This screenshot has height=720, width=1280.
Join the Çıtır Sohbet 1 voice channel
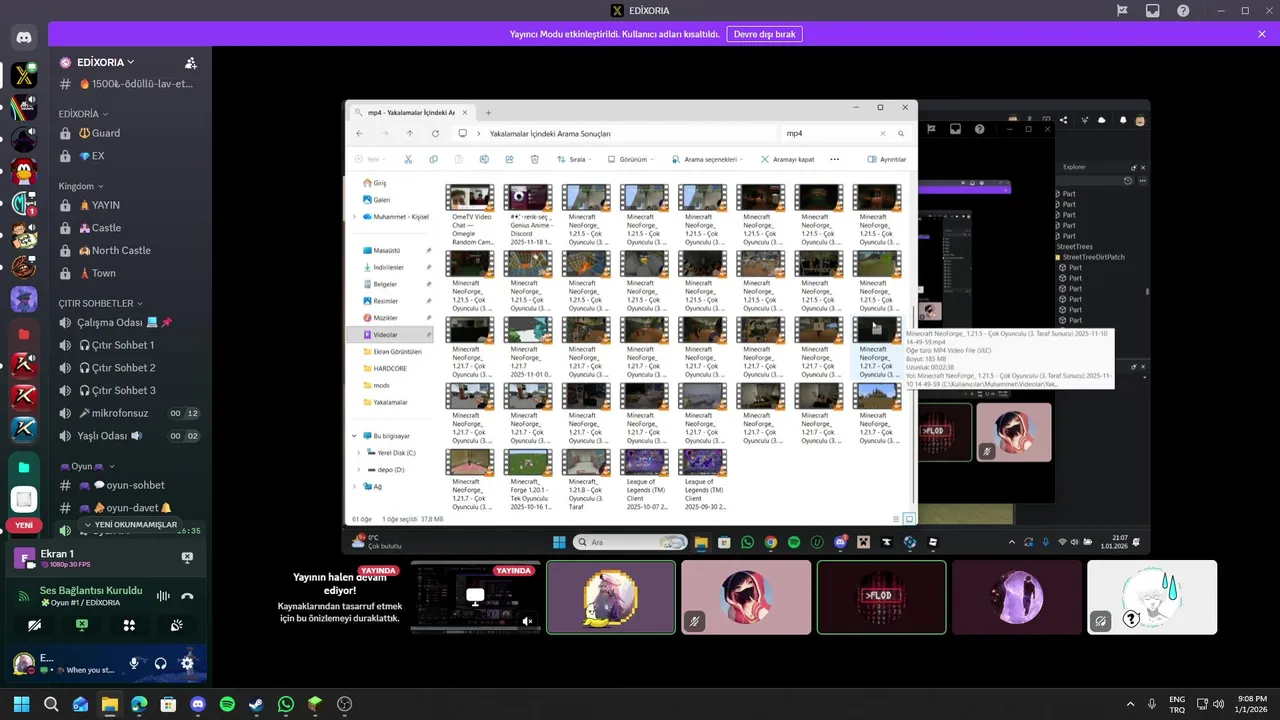pos(128,345)
